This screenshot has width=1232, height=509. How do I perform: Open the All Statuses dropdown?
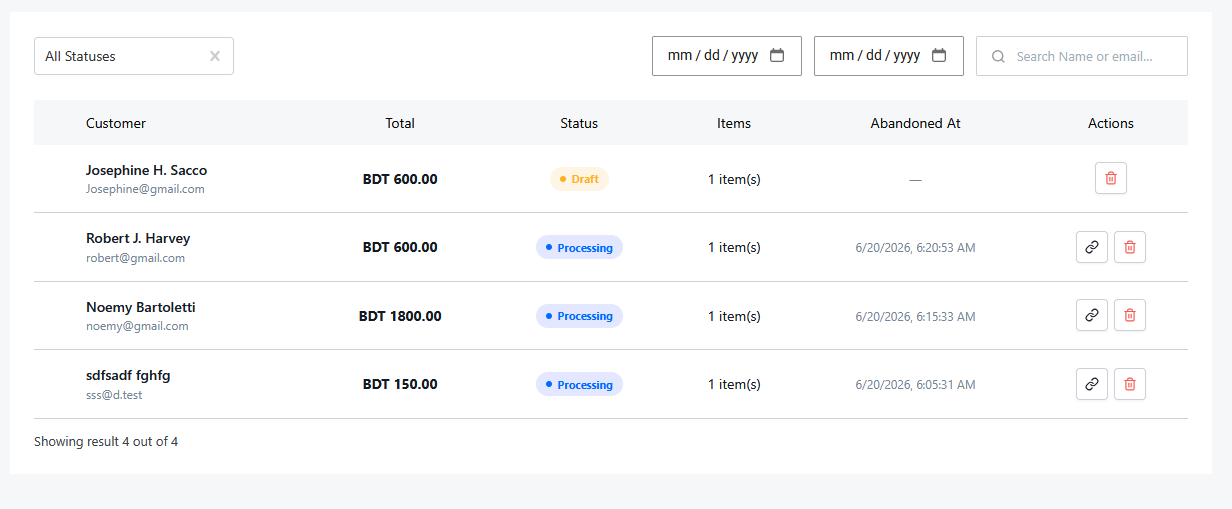(134, 56)
